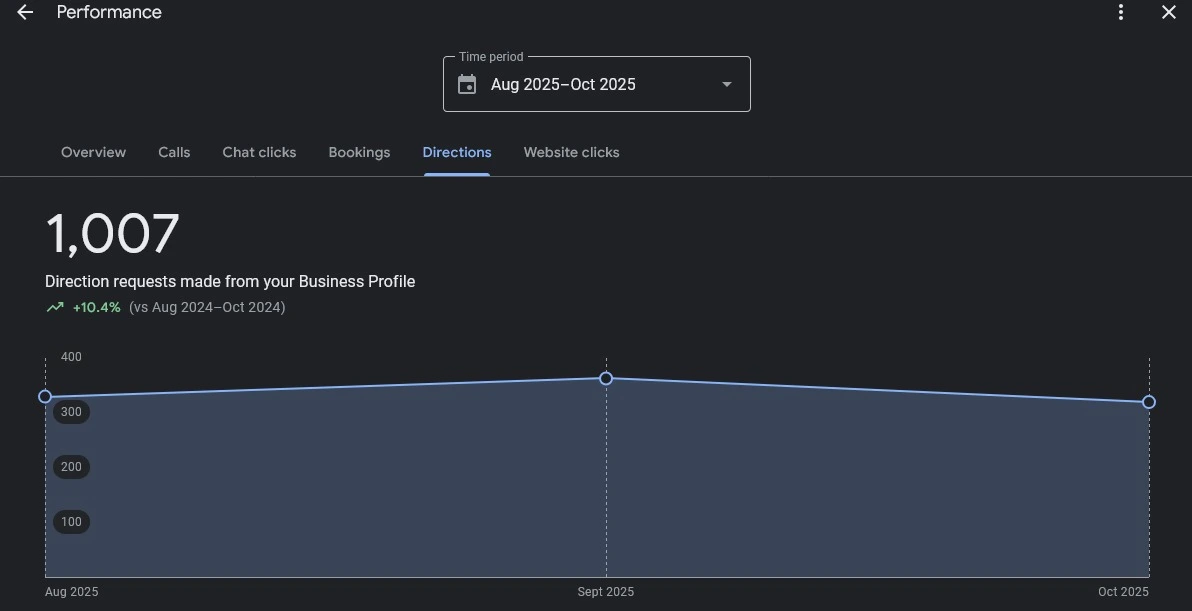Select the Sept 2025 data point circle

[606, 379]
